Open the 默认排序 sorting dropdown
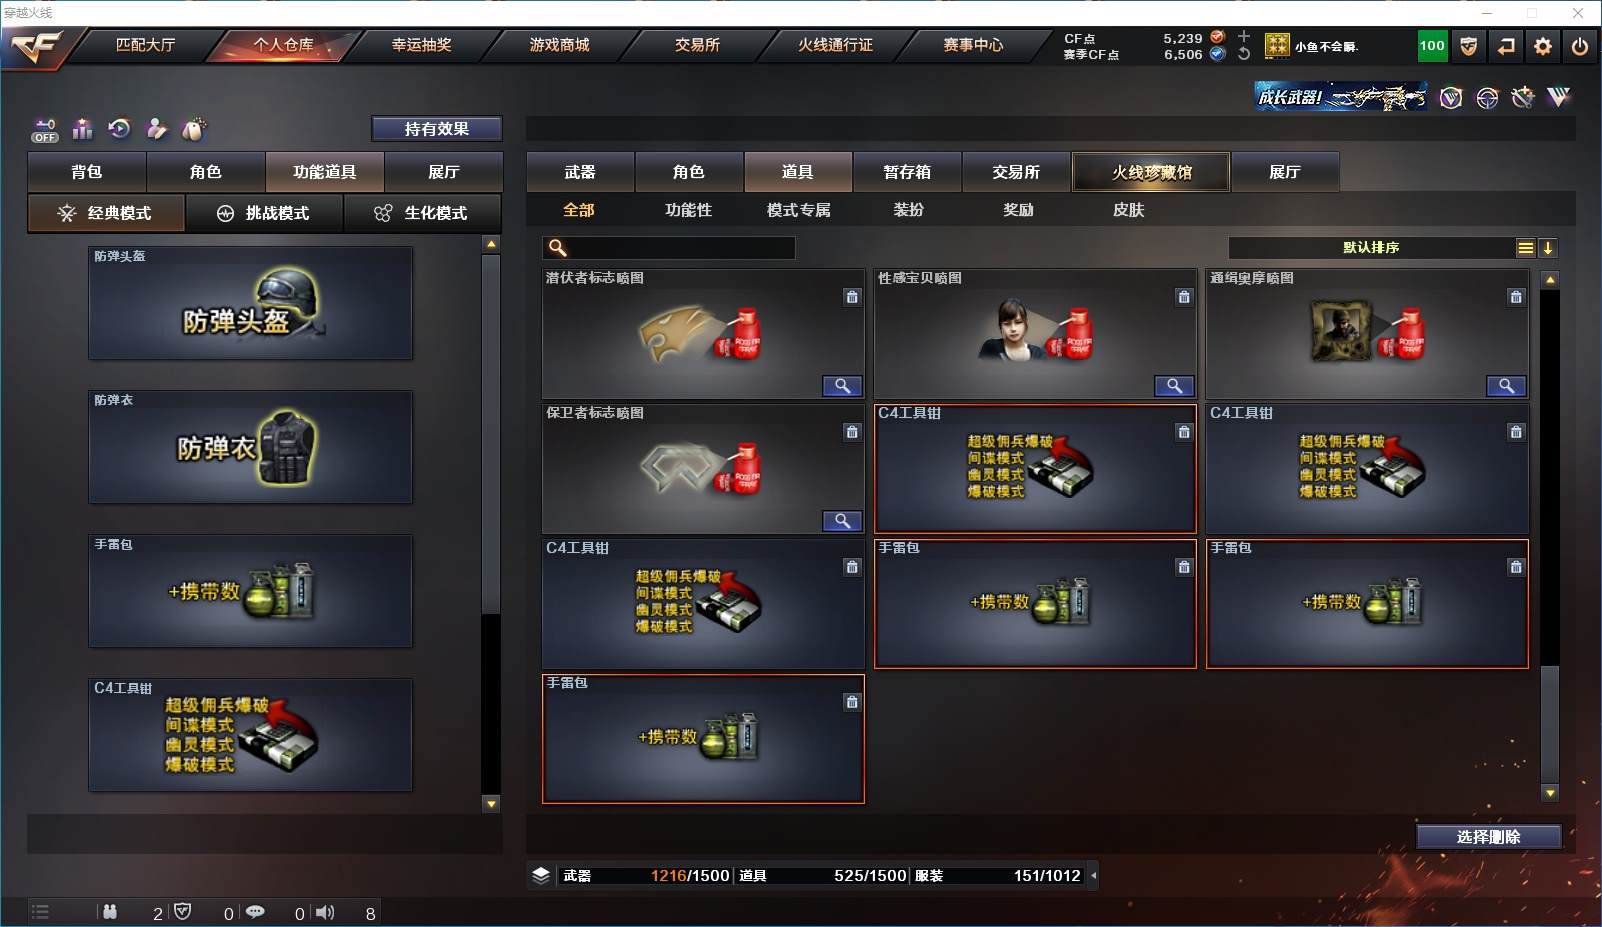The width and height of the screenshot is (1602, 927). click(1371, 248)
